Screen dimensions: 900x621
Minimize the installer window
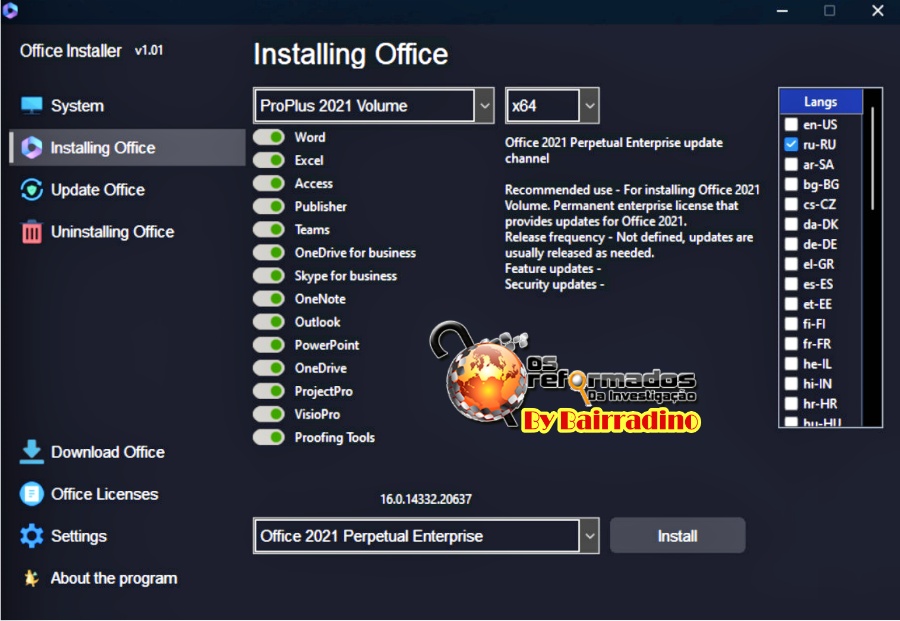(782, 10)
